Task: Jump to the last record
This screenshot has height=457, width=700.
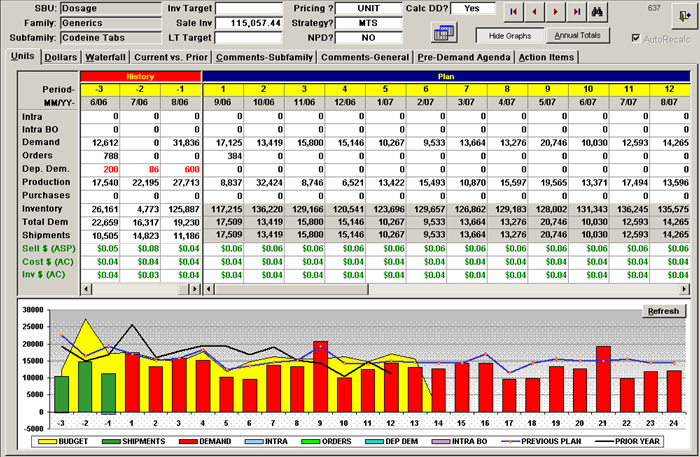Action: pyautogui.click(x=576, y=12)
